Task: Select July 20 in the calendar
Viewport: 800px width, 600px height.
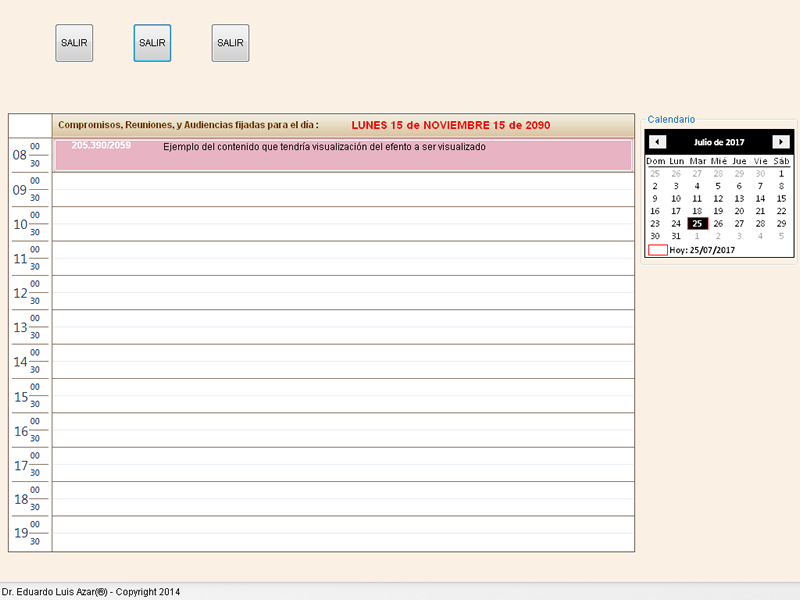Action: pyautogui.click(x=739, y=211)
